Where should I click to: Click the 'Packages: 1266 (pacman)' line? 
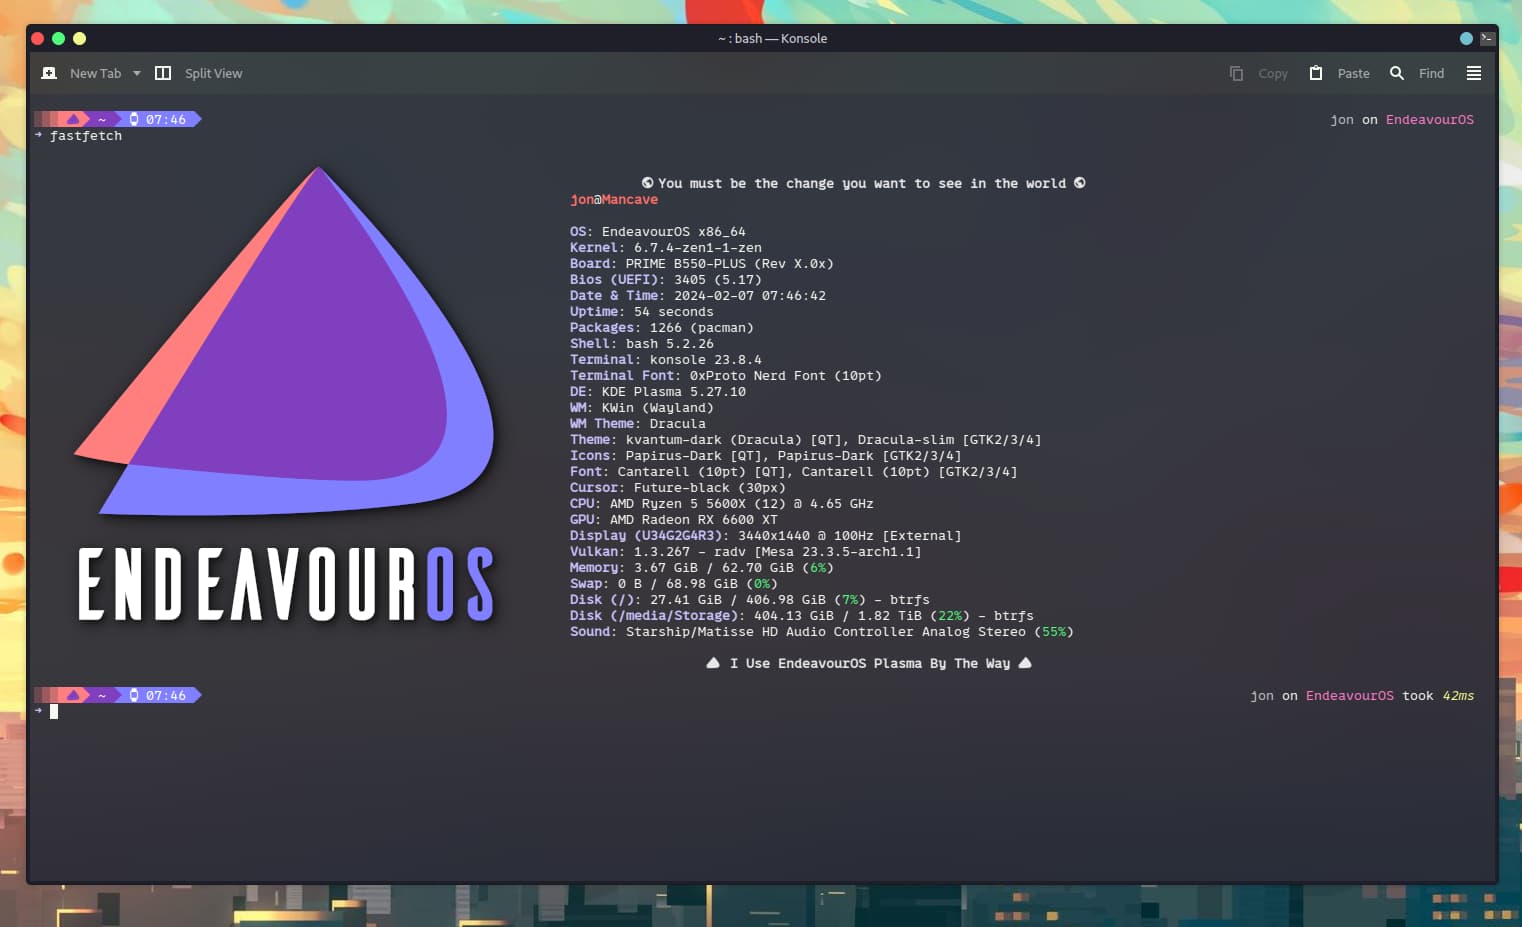pyautogui.click(x=662, y=328)
